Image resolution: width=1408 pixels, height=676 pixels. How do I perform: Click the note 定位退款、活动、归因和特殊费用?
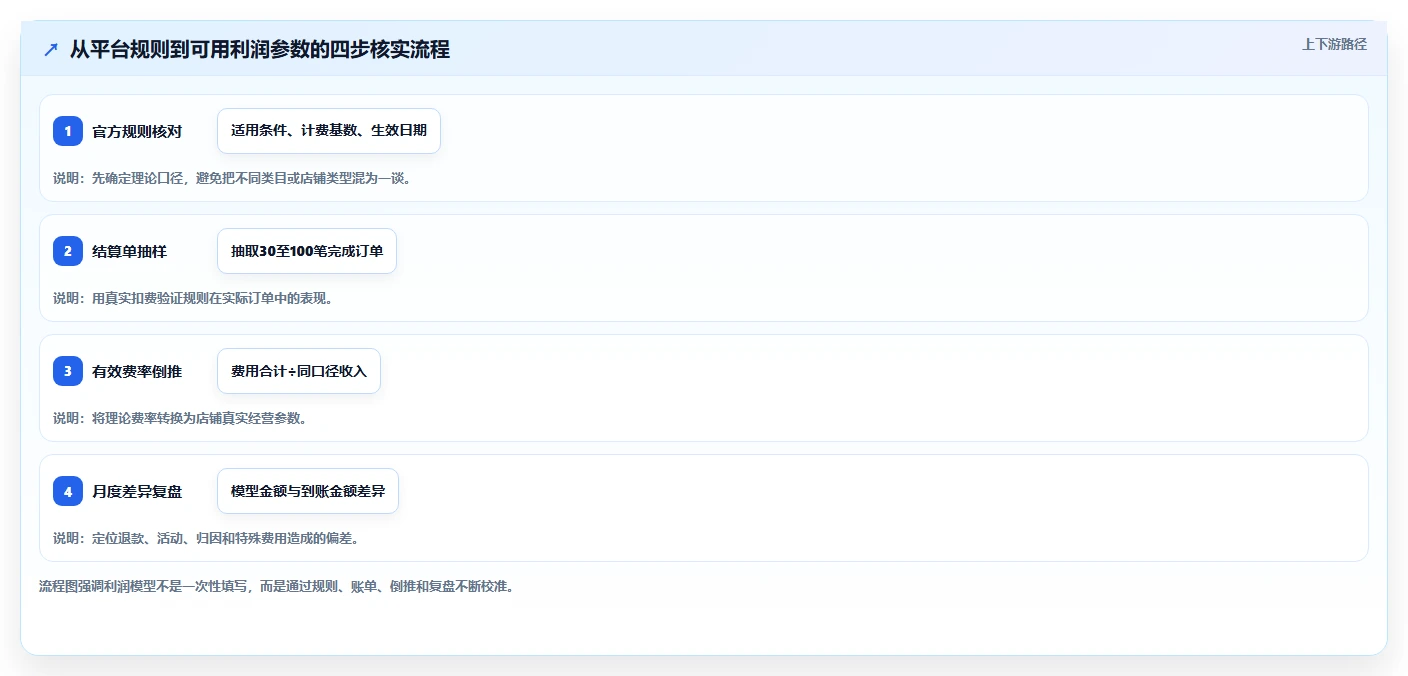tap(206, 538)
